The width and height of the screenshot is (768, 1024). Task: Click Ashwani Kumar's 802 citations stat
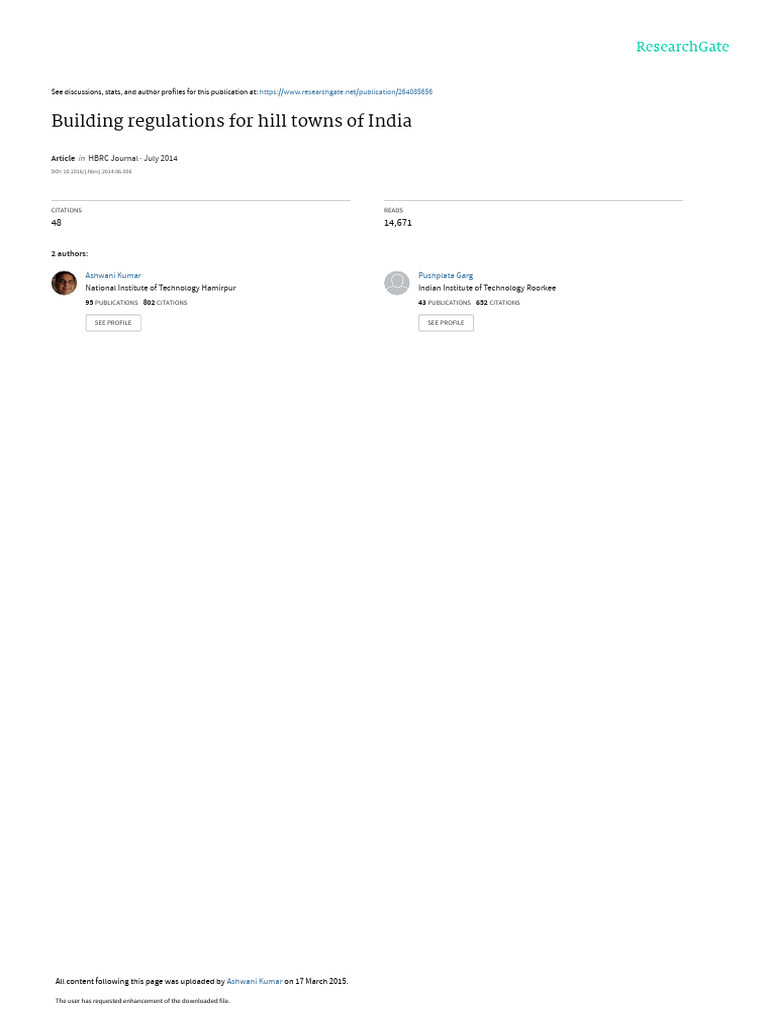coord(165,303)
